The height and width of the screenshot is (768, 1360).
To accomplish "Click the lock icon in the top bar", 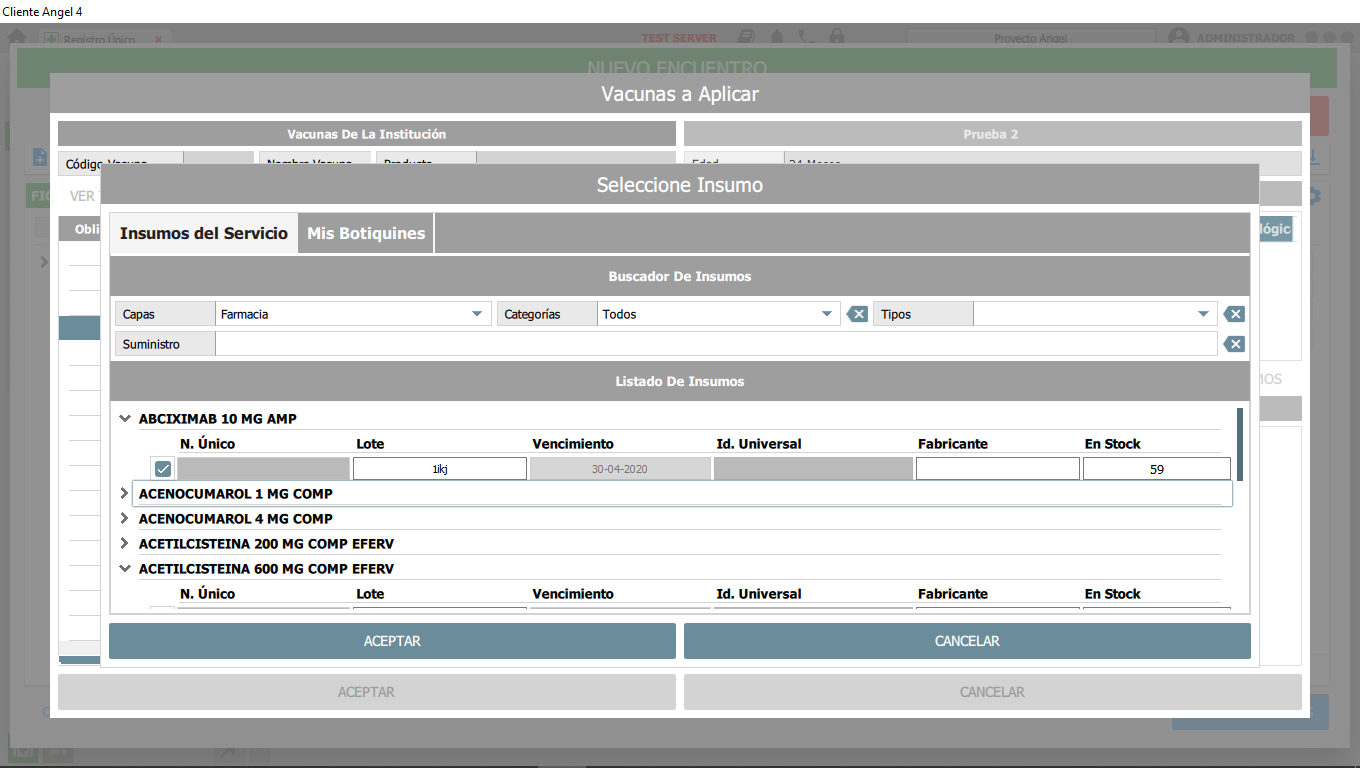I will pyautogui.click(x=836, y=36).
